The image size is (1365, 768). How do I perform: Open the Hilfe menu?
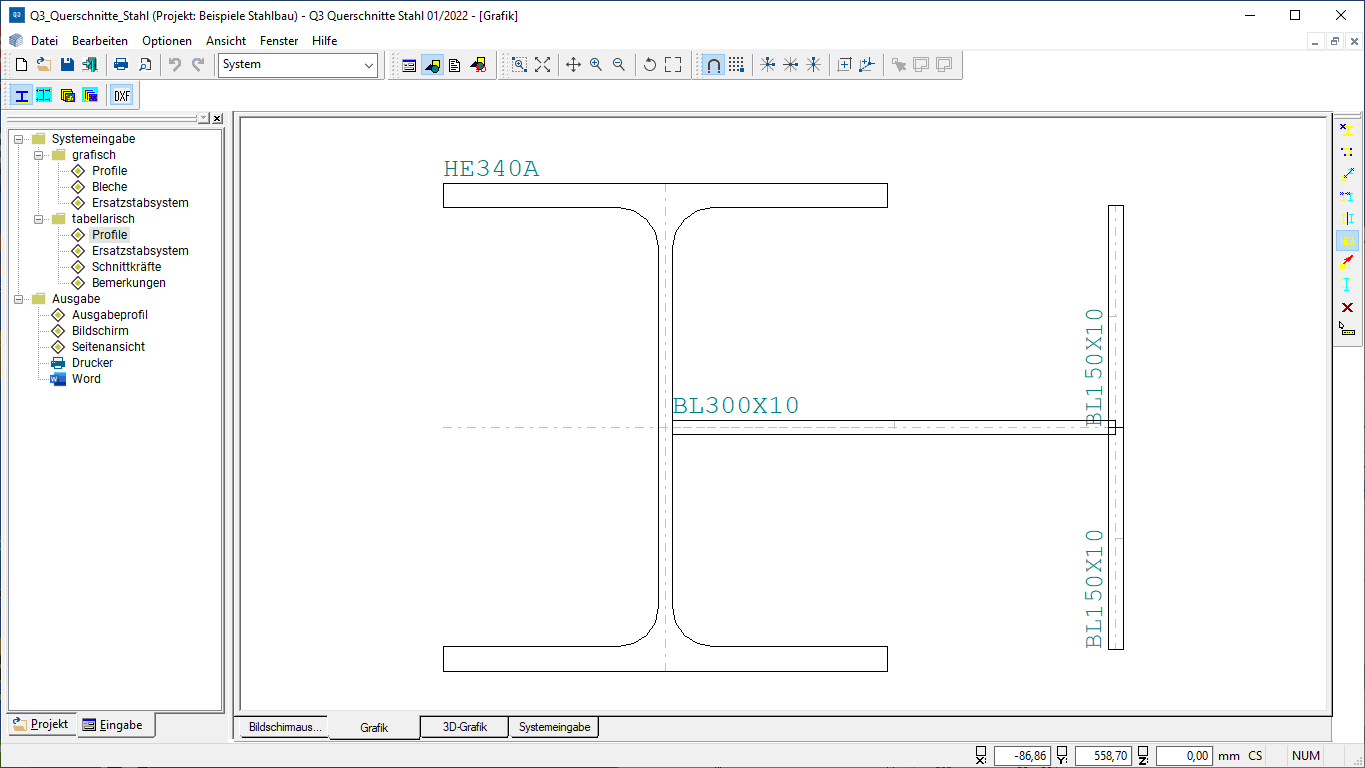pyautogui.click(x=325, y=41)
